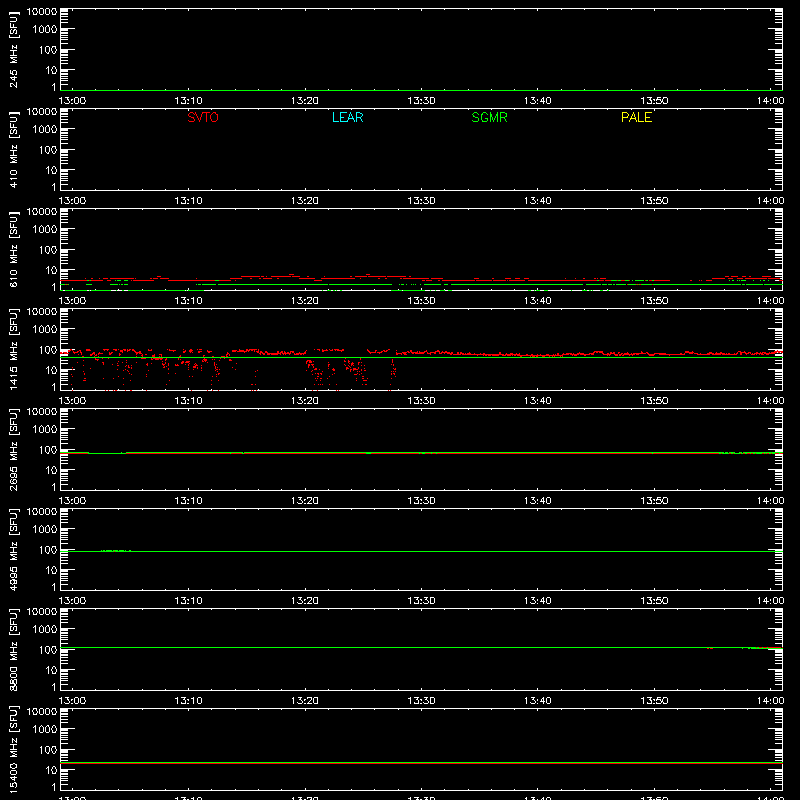Click 14:00 under the 1415 MHz panel

pos(770,401)
